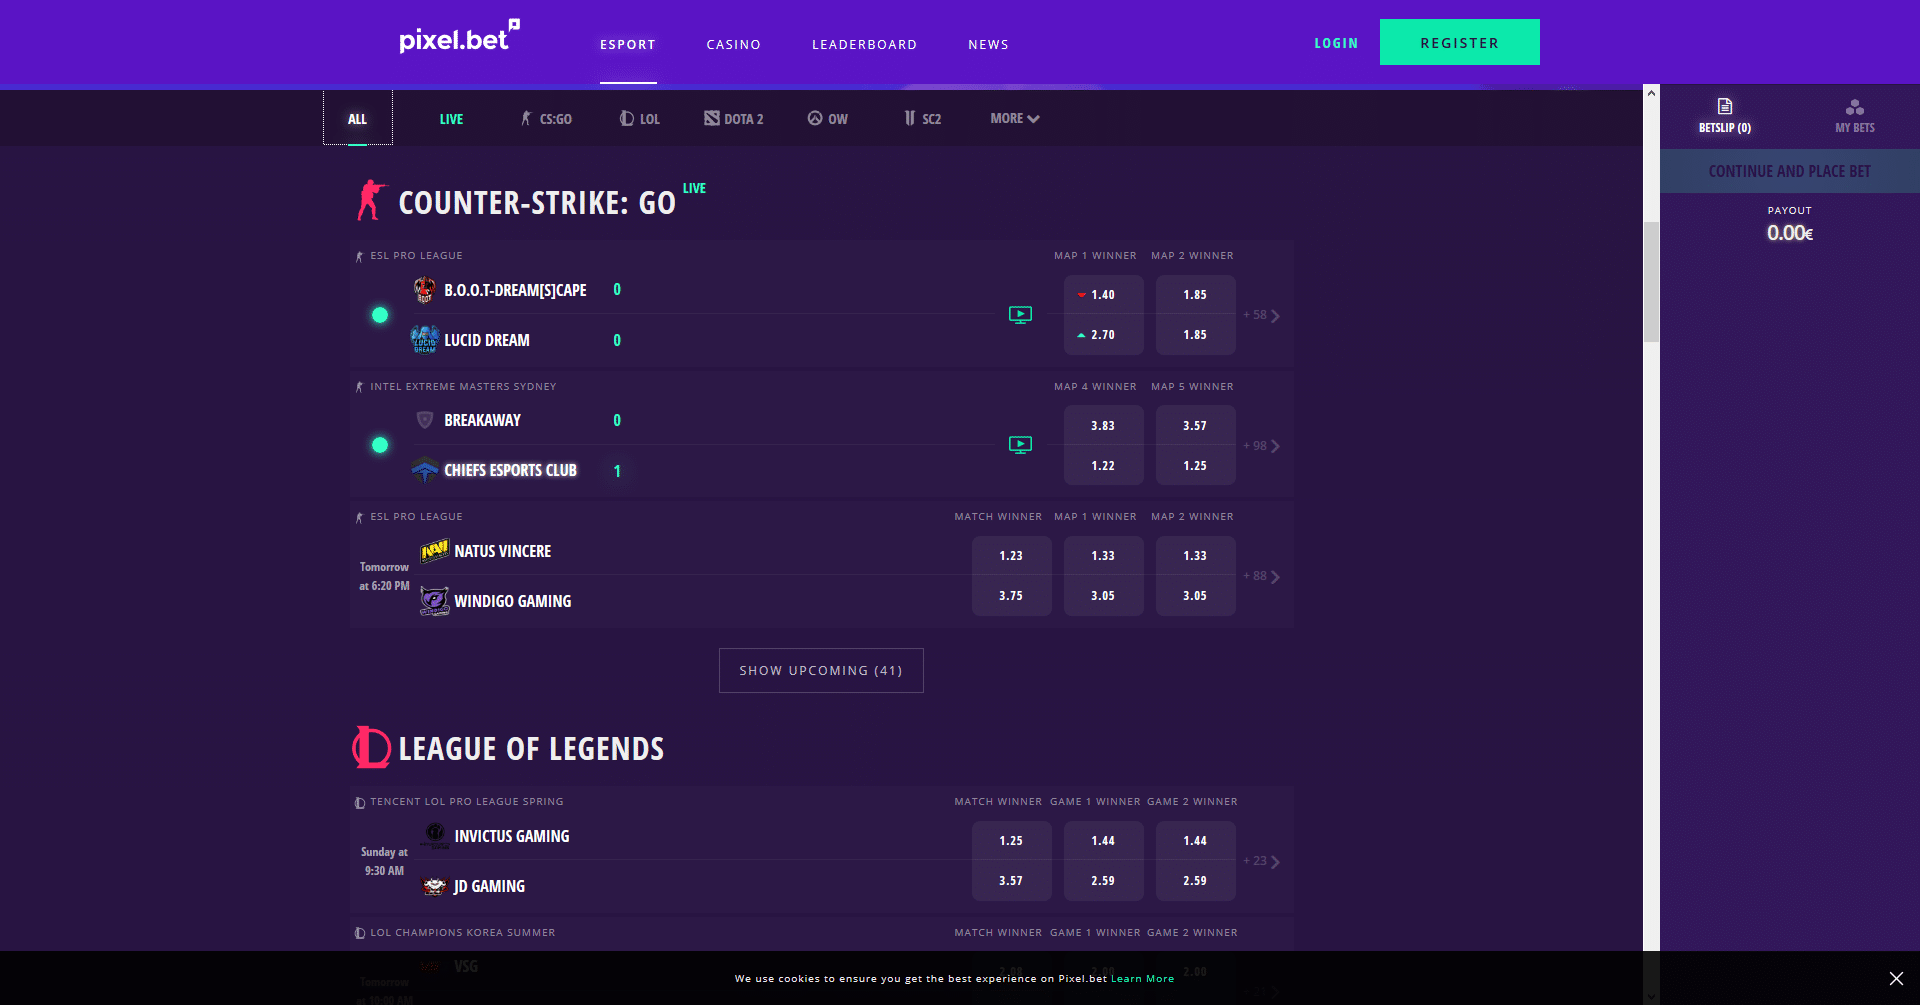This screenshot has height=1005, width=1920.
Task: Click the Breakaway shield logo
Action: 425,420
